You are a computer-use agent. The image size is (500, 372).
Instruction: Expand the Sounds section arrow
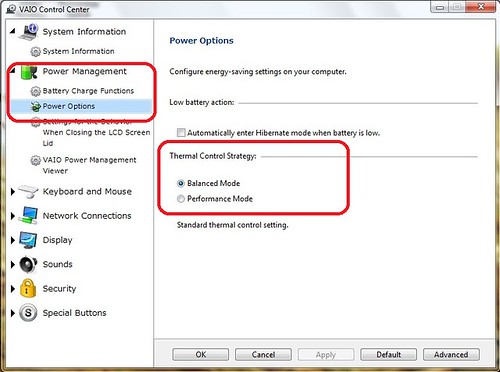pyautogui.click(x=13, y=264)
